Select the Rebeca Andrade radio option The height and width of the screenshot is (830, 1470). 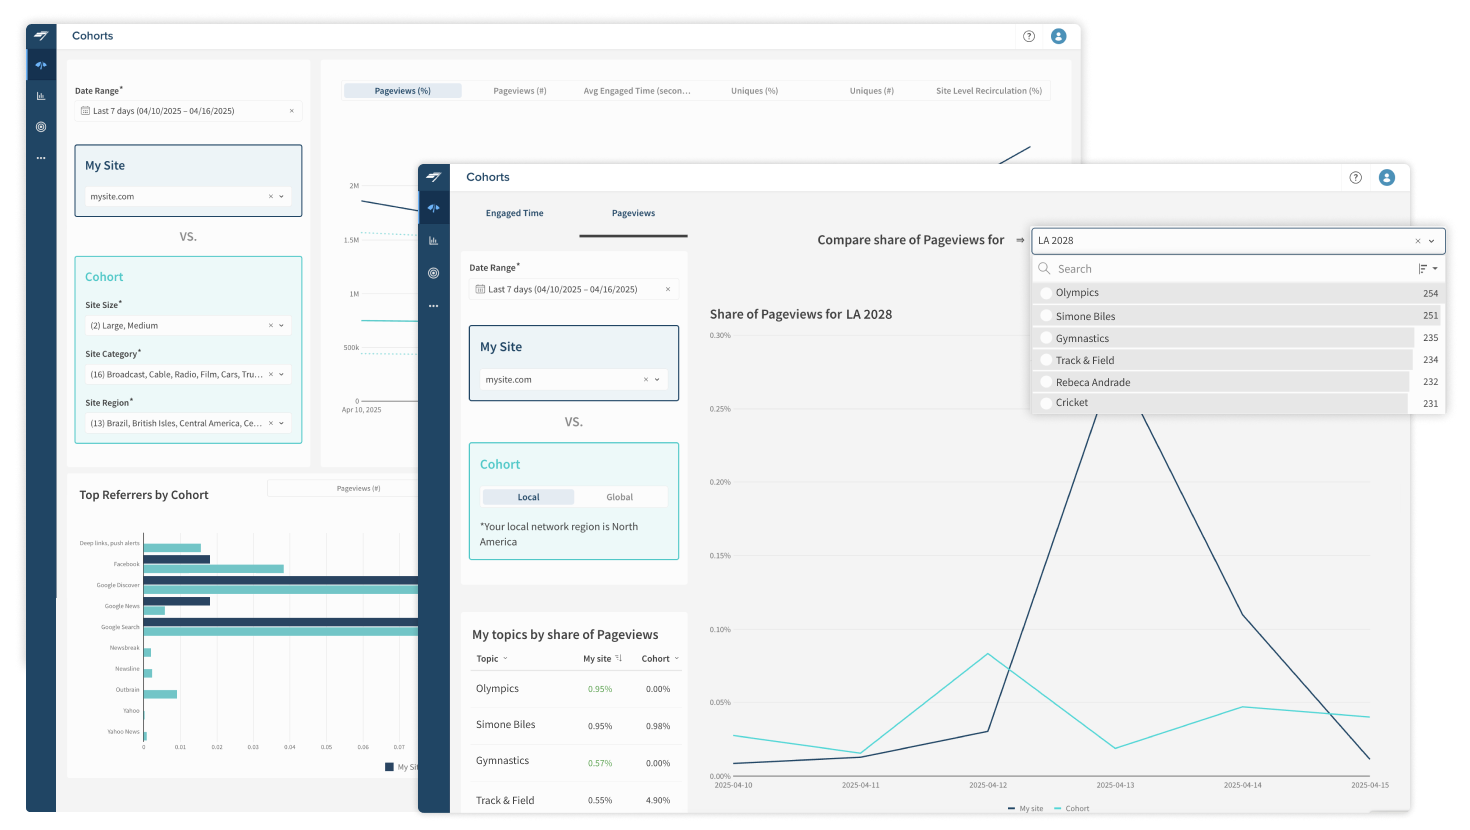tap(1046, 382)
